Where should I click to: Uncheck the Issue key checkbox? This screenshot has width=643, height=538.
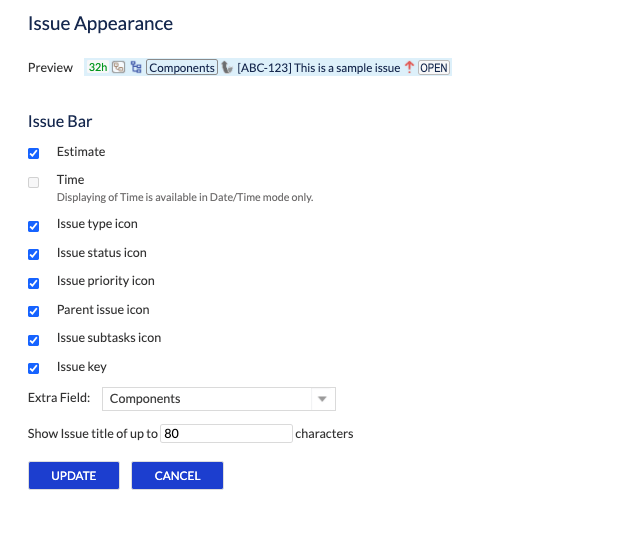[x=34, y=368]
